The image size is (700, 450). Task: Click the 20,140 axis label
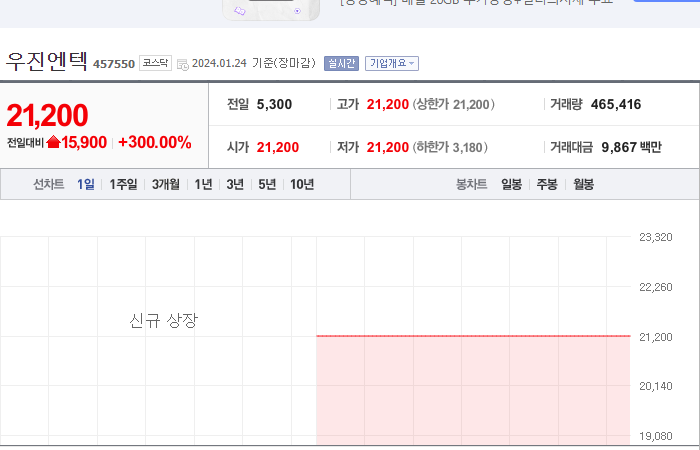pyautogui.click(x=655, y=386)
